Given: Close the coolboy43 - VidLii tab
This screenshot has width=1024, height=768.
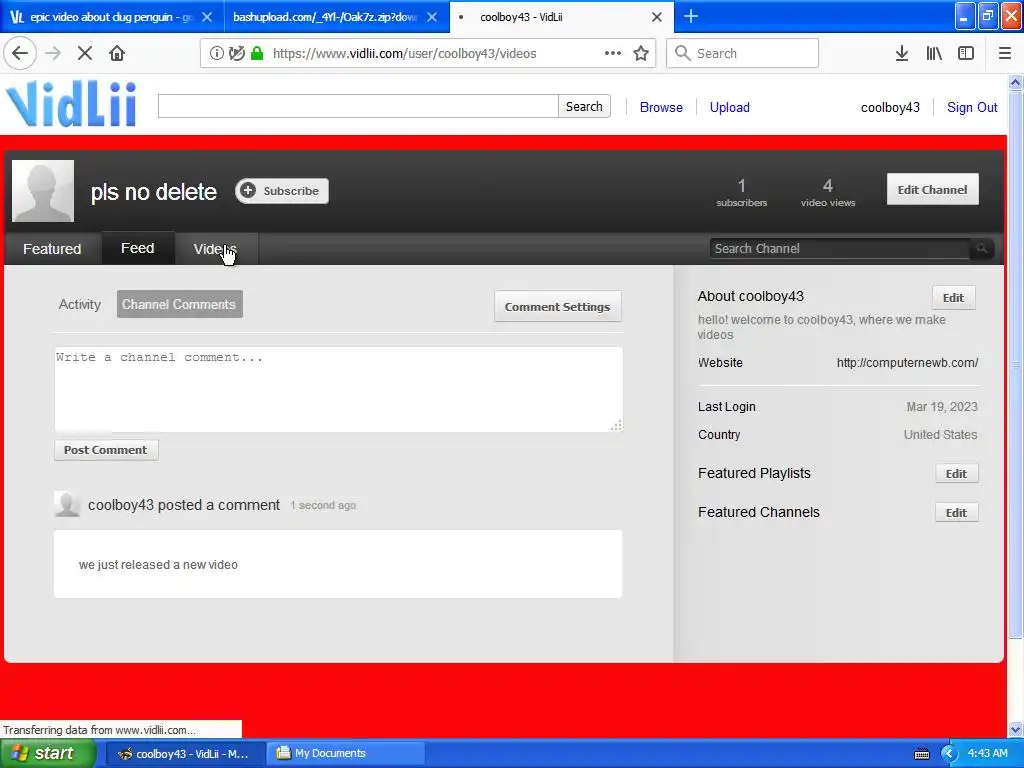Looking at the screenshot, I should 657,17.
